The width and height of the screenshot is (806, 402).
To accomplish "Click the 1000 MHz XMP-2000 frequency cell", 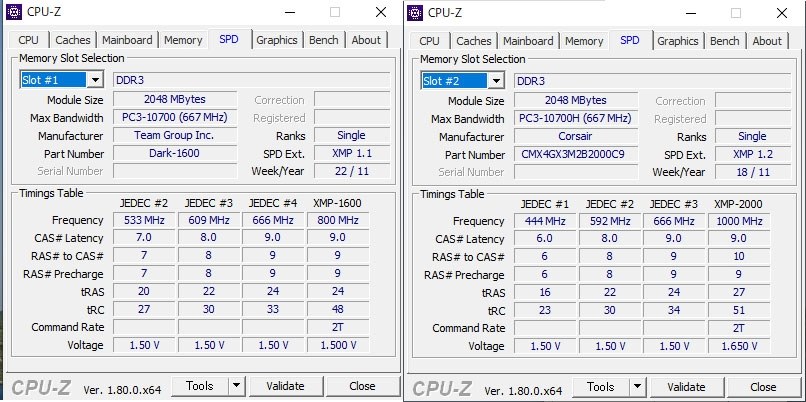I will coord(739,221).
